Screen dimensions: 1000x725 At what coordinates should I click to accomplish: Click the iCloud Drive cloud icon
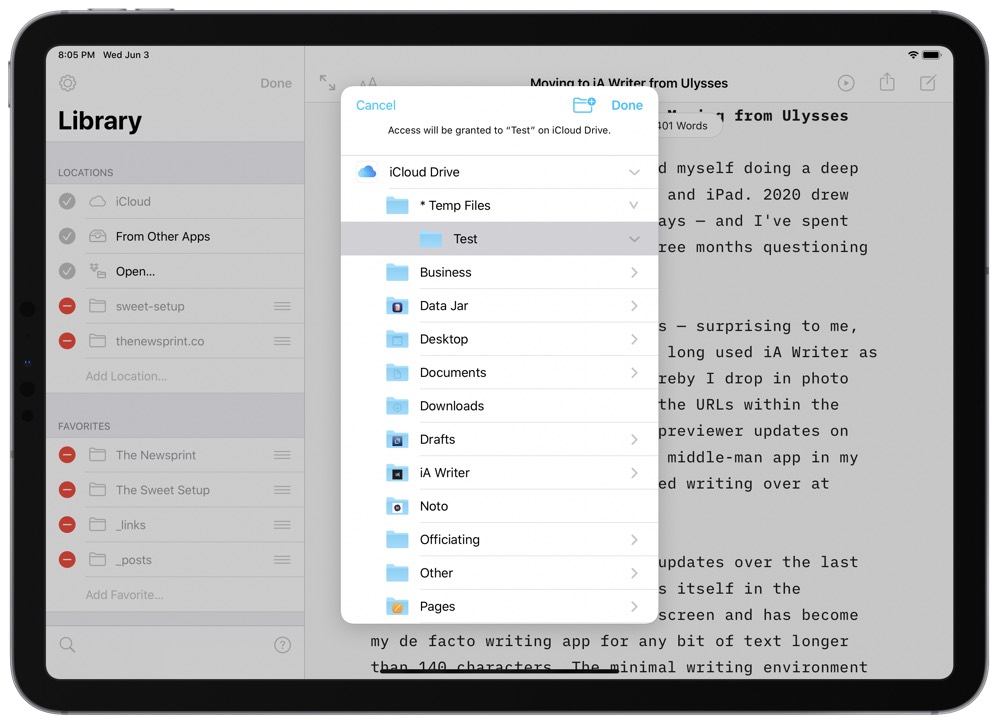click(367, 172)
